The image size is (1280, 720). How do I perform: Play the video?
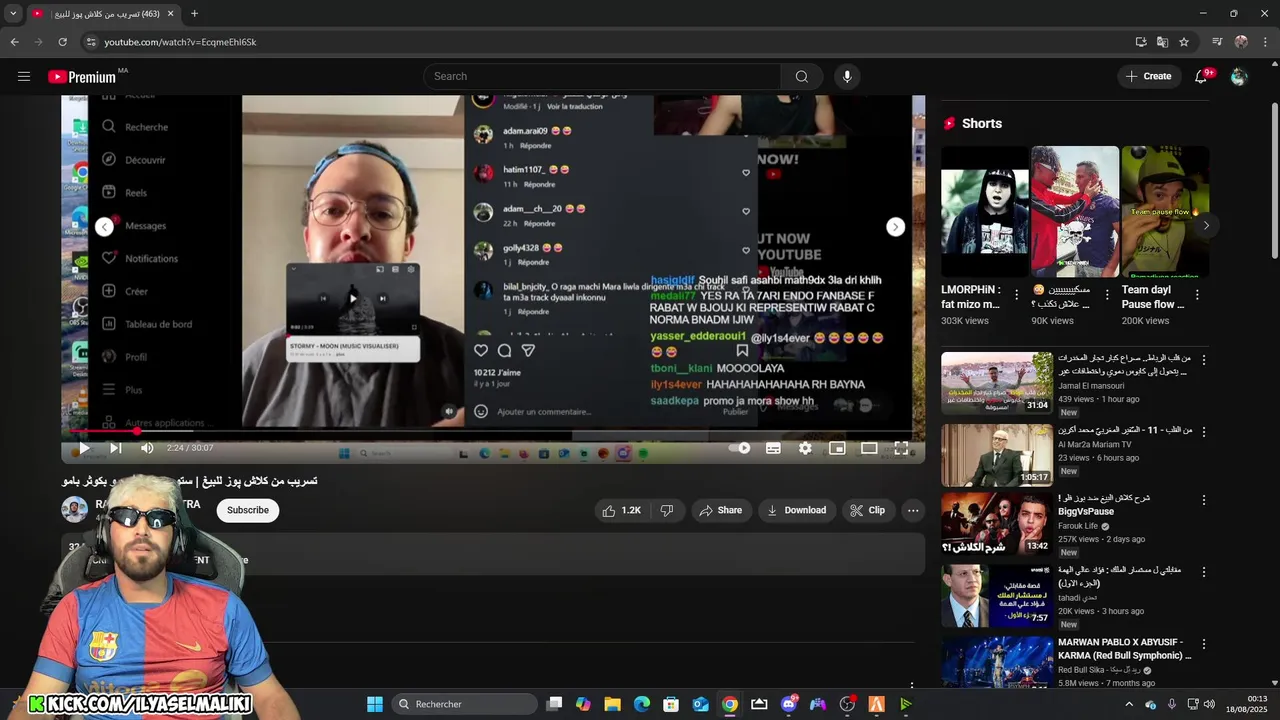pyautogui.click(x=84, y=448)
